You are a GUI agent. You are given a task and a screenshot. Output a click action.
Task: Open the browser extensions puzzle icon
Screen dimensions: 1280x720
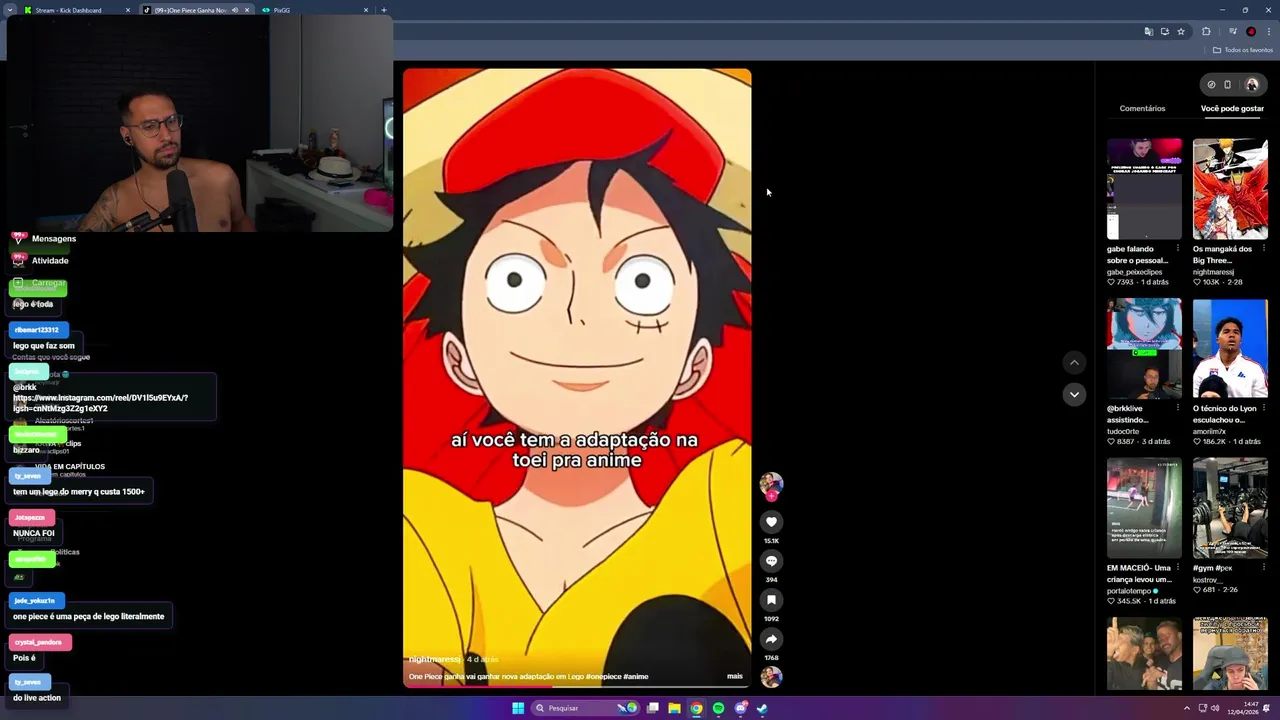tap(1206, 31)
